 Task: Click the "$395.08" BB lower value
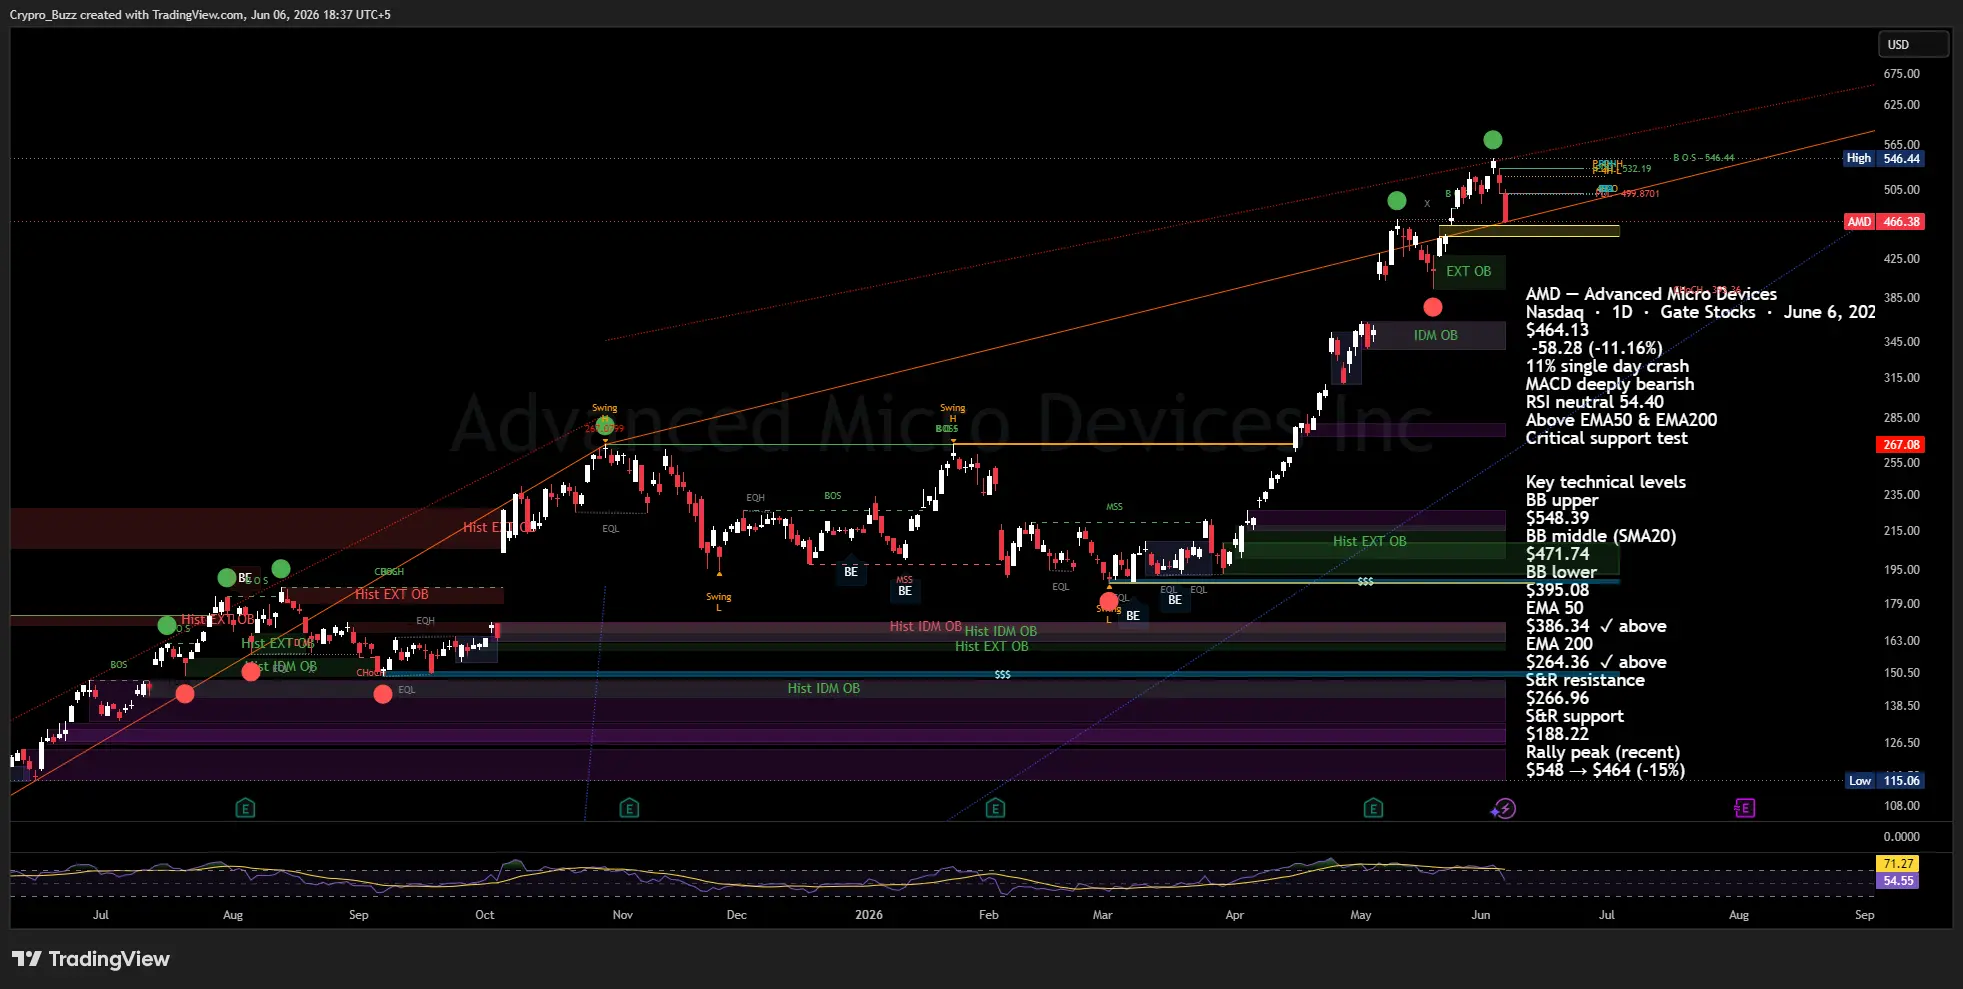(x=1557, y=590)
